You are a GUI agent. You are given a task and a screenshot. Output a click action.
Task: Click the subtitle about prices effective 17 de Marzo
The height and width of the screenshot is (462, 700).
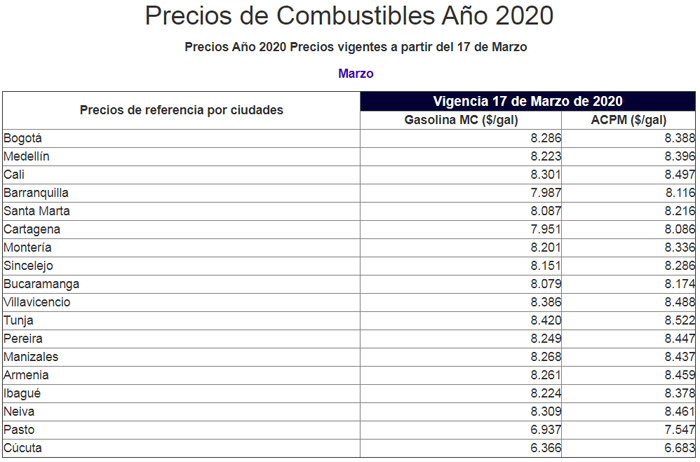point(355,47)
